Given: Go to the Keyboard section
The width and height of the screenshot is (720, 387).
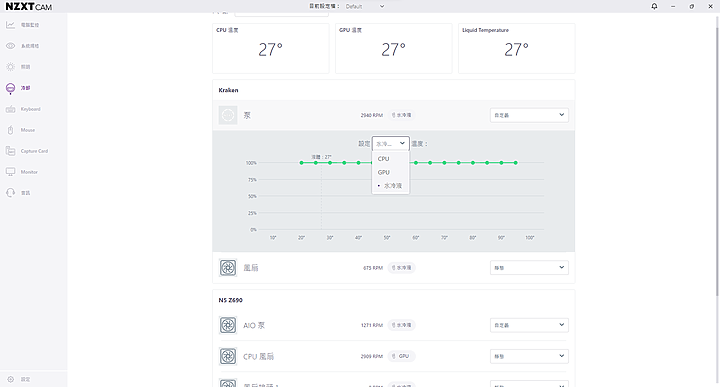Looking at the screenshot, I should tap(23, 109).
